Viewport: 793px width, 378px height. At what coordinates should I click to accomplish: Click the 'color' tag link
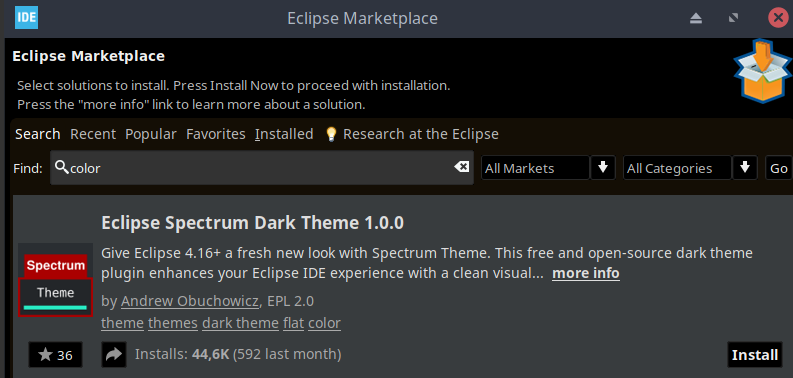(324, 323)
